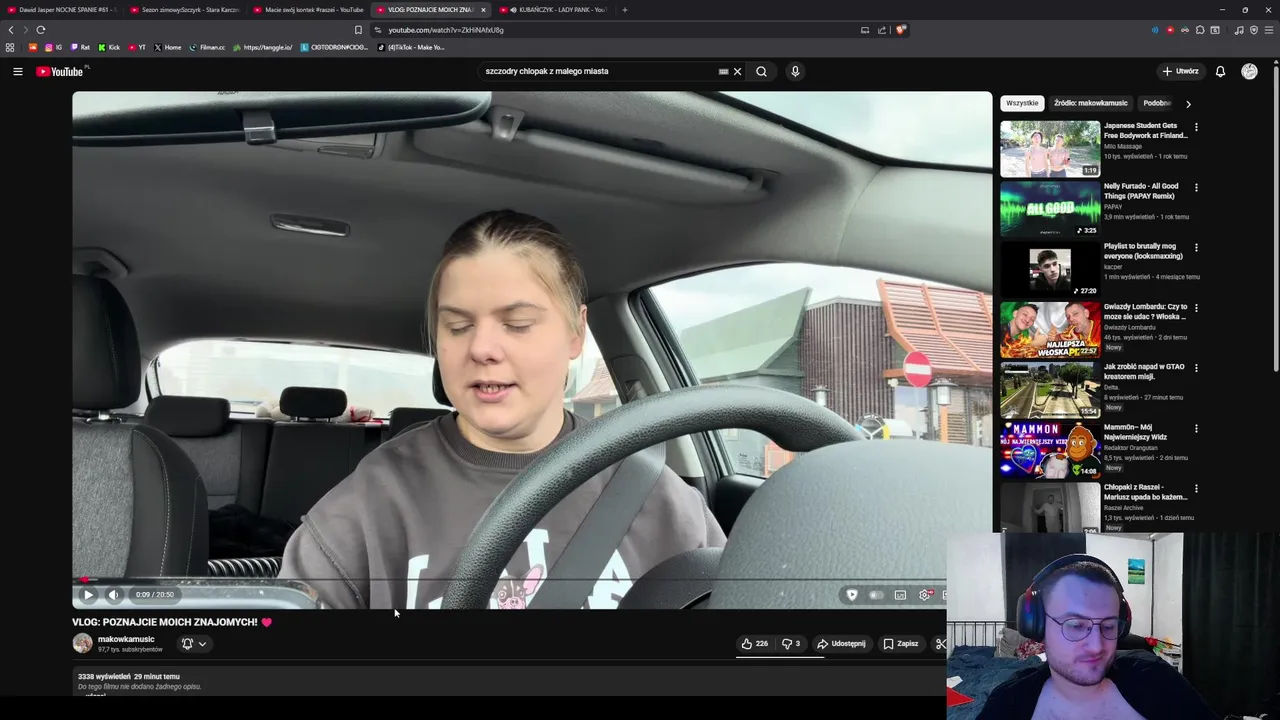Image resolution: width=1280 pixels, height=720 pixels.
Task: Open options for Japanese Student video
Action: tap(1196, 127)
